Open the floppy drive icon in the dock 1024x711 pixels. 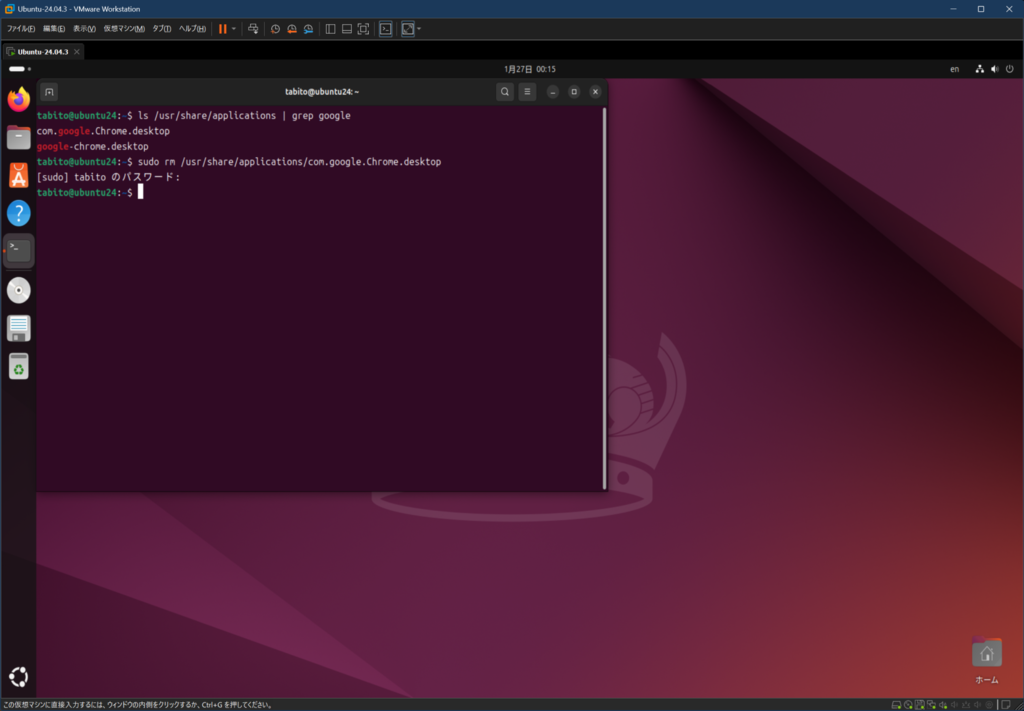point(19,328)
